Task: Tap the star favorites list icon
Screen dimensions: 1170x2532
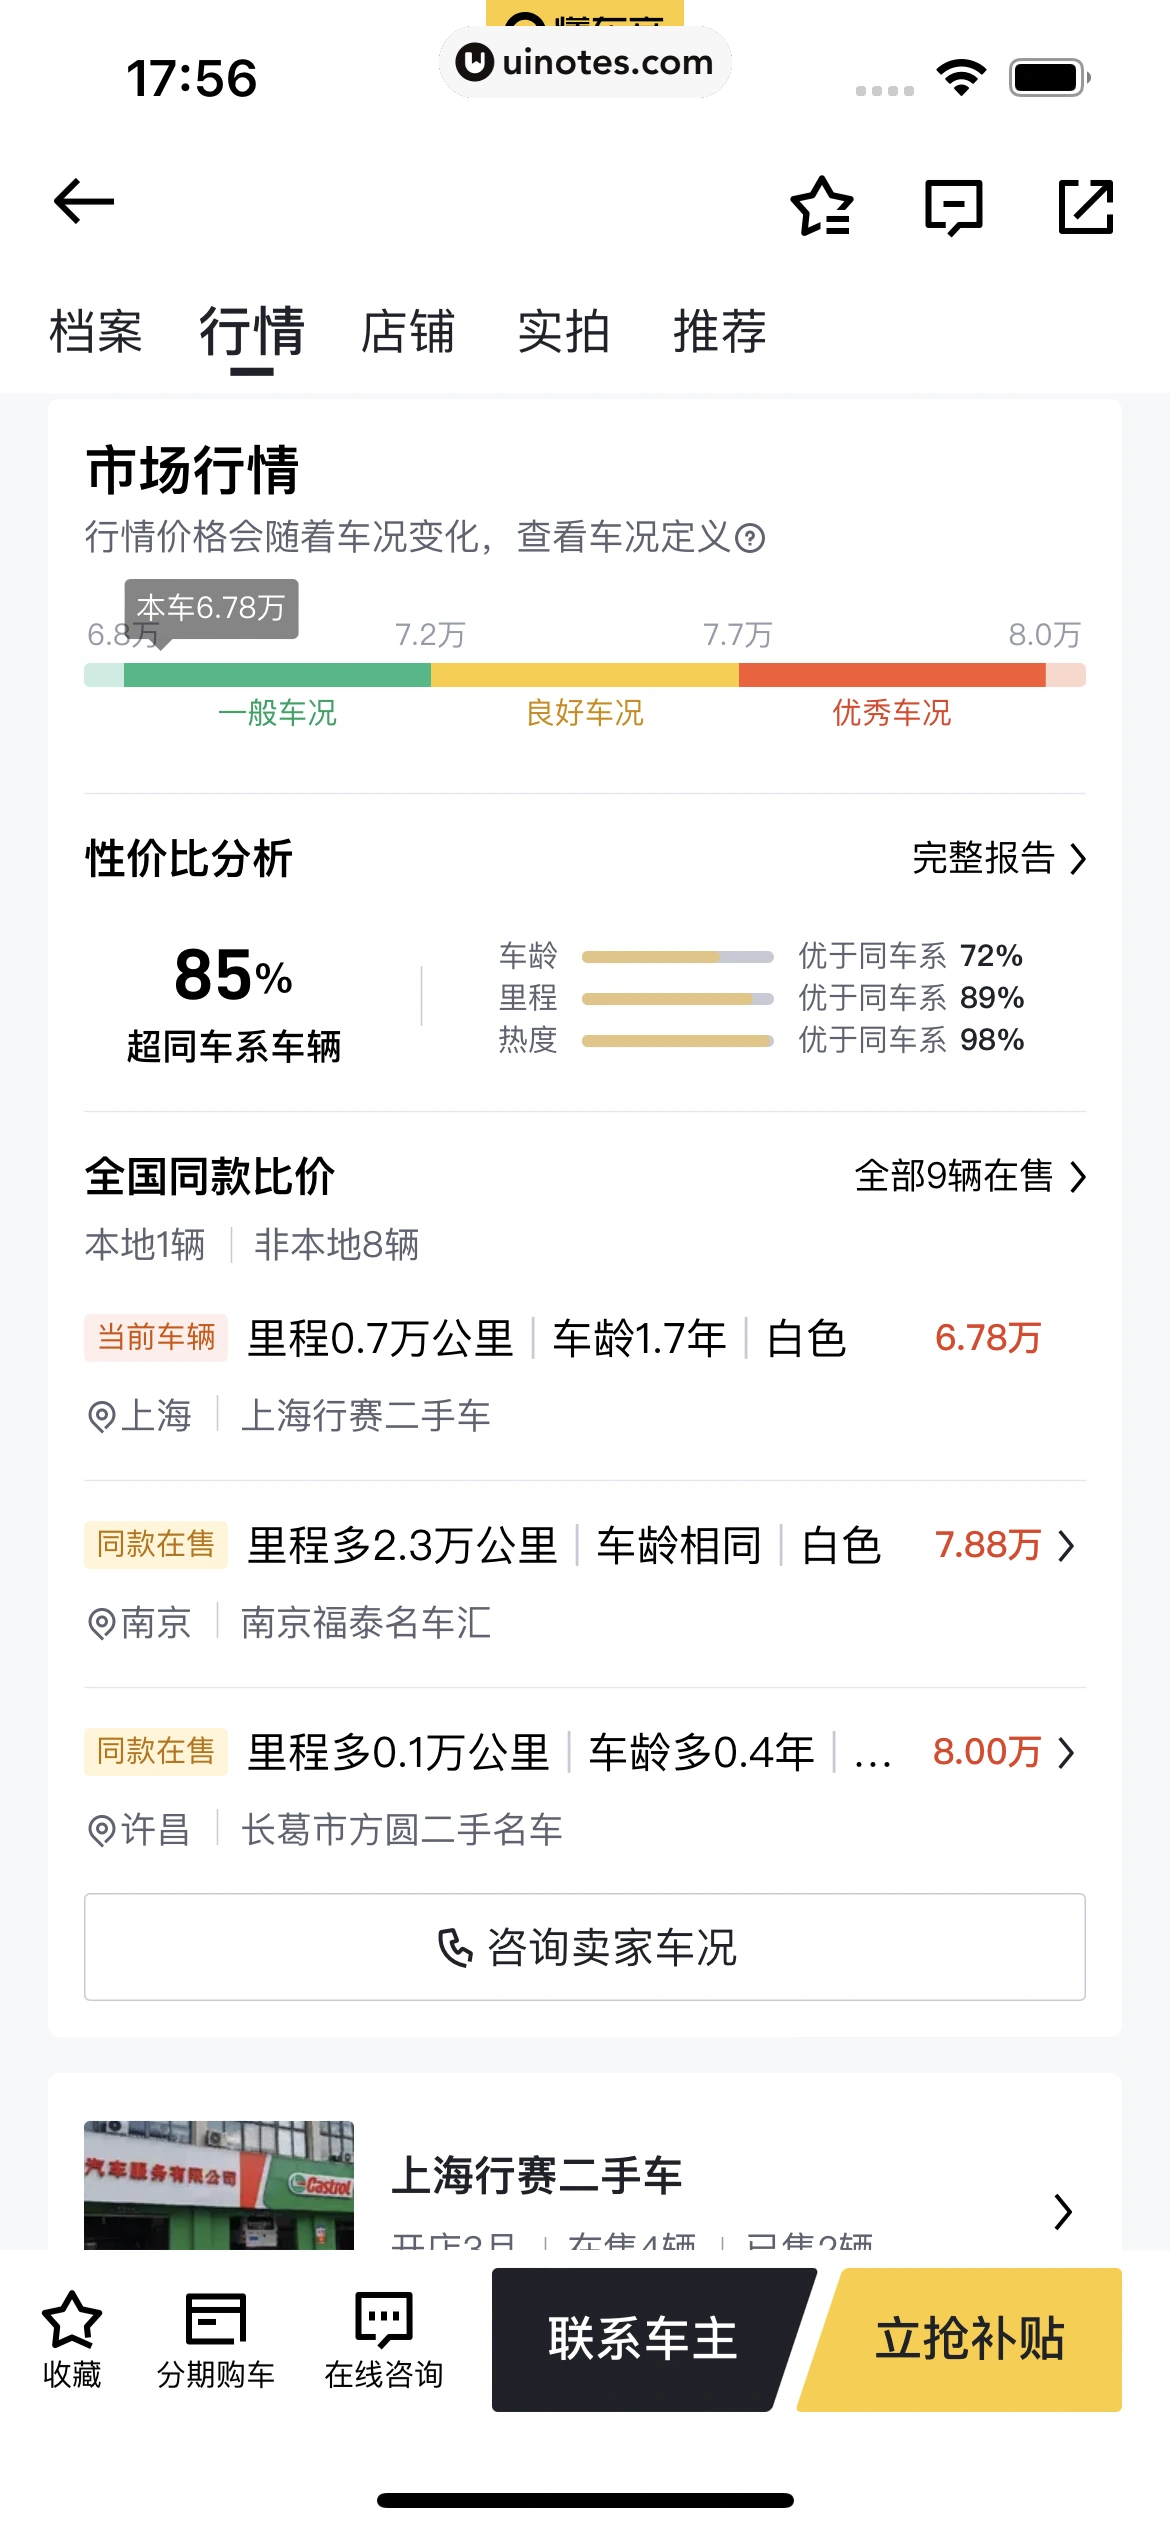Action: (x=822, y=206)
